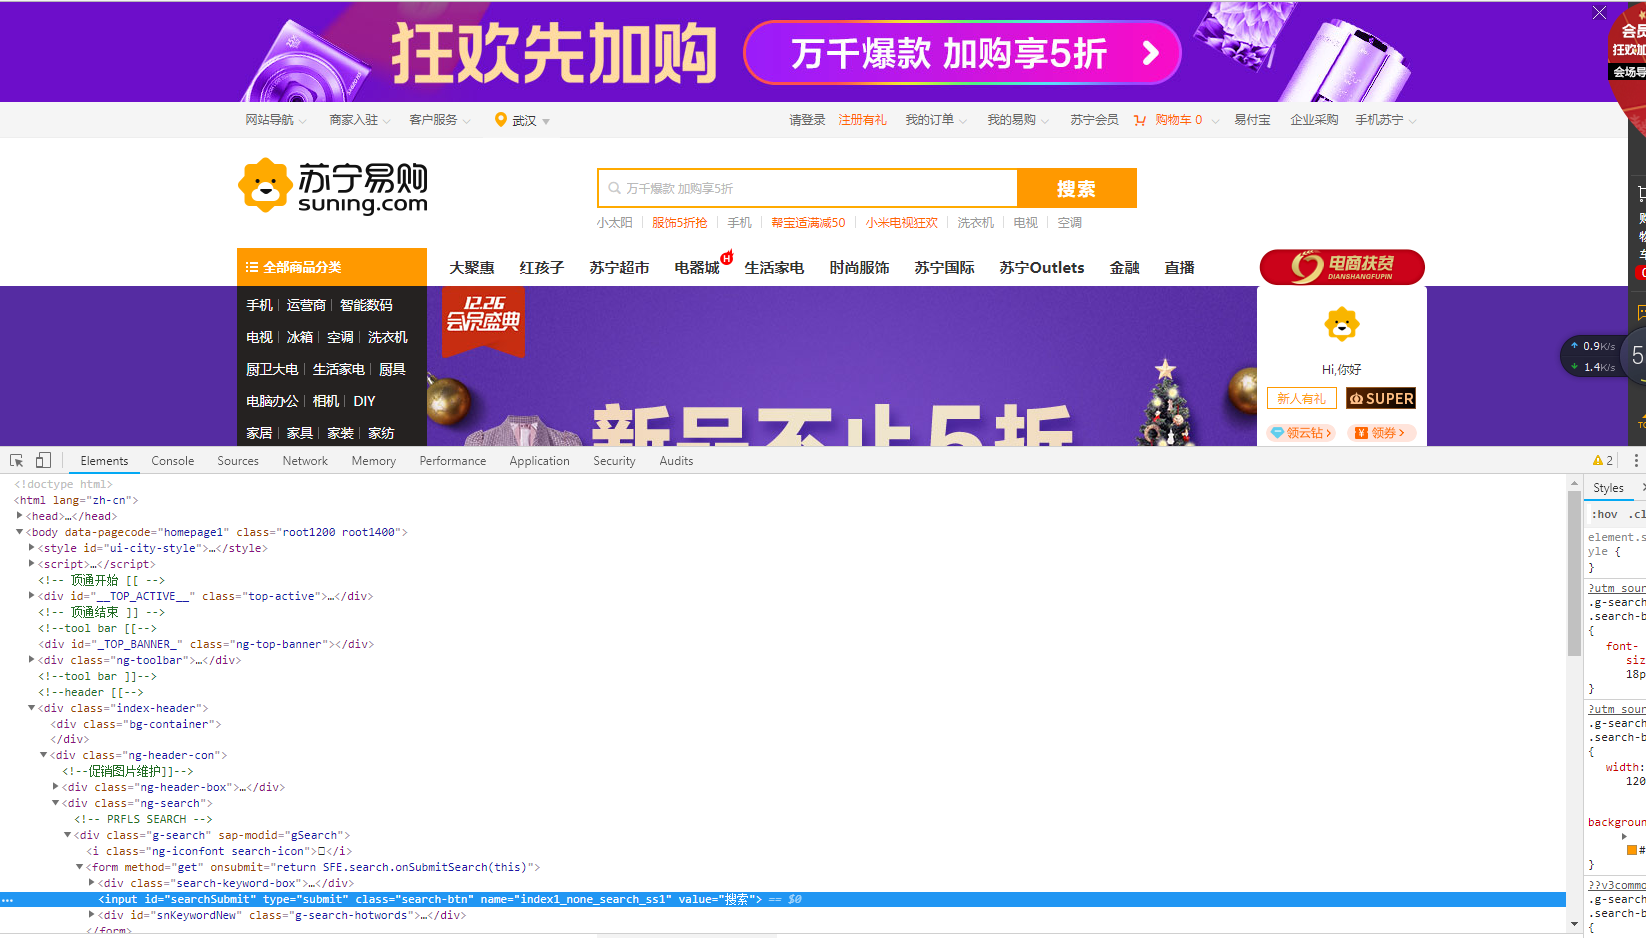The image size is (1646, 938).
Task: Open the 我的订单 dropdown
Action: (936, 120)
